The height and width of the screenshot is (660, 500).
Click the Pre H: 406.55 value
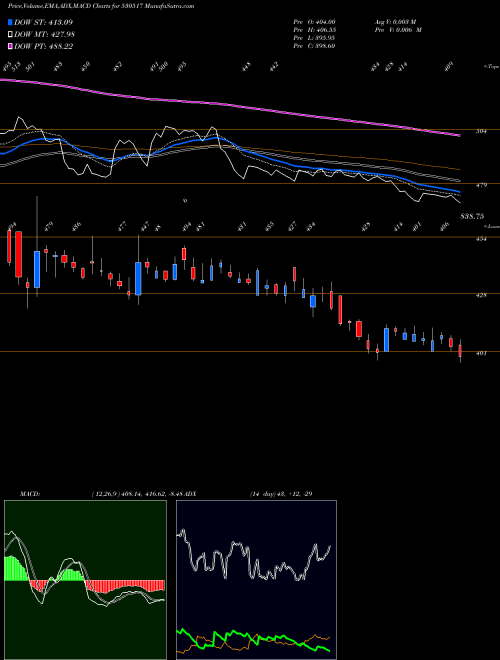click(314, 30)
